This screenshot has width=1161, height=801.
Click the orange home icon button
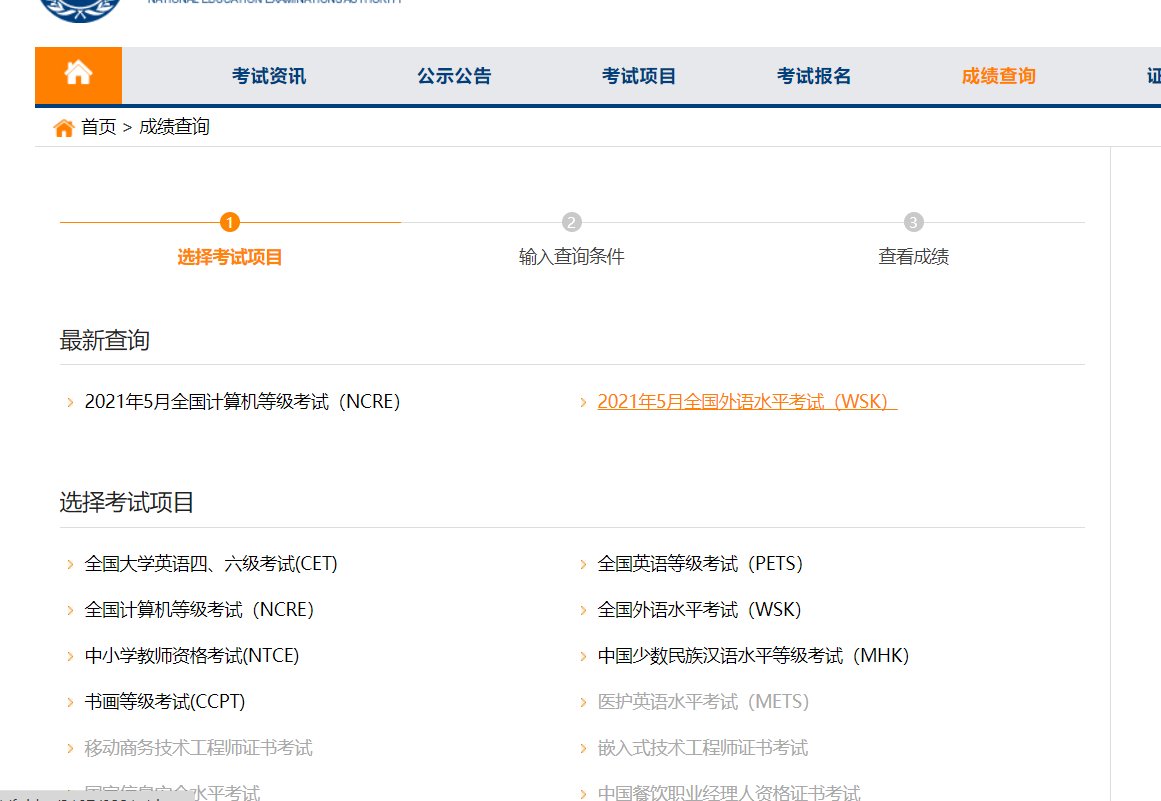78,75
